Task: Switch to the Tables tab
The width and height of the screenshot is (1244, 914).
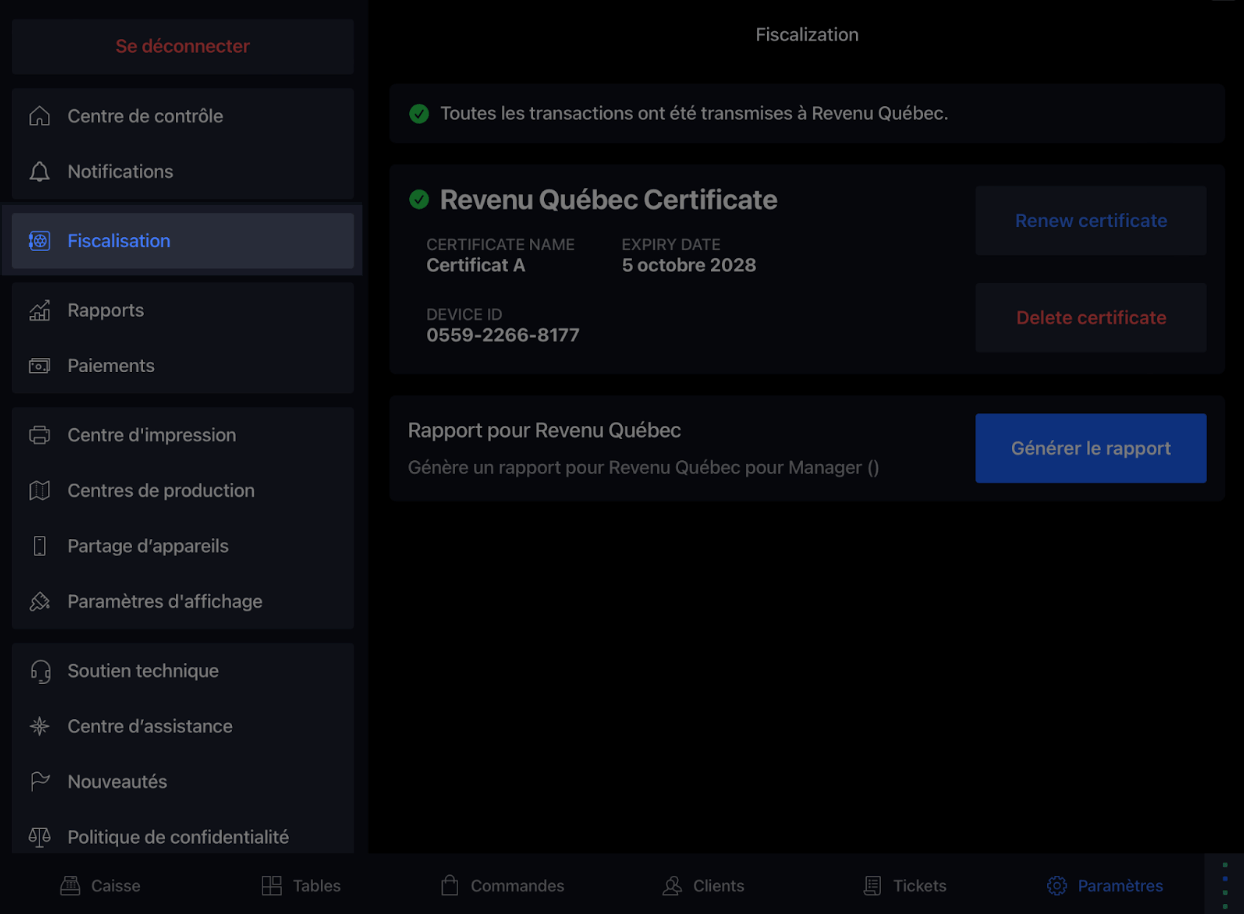Action: (x=301, y=886)
